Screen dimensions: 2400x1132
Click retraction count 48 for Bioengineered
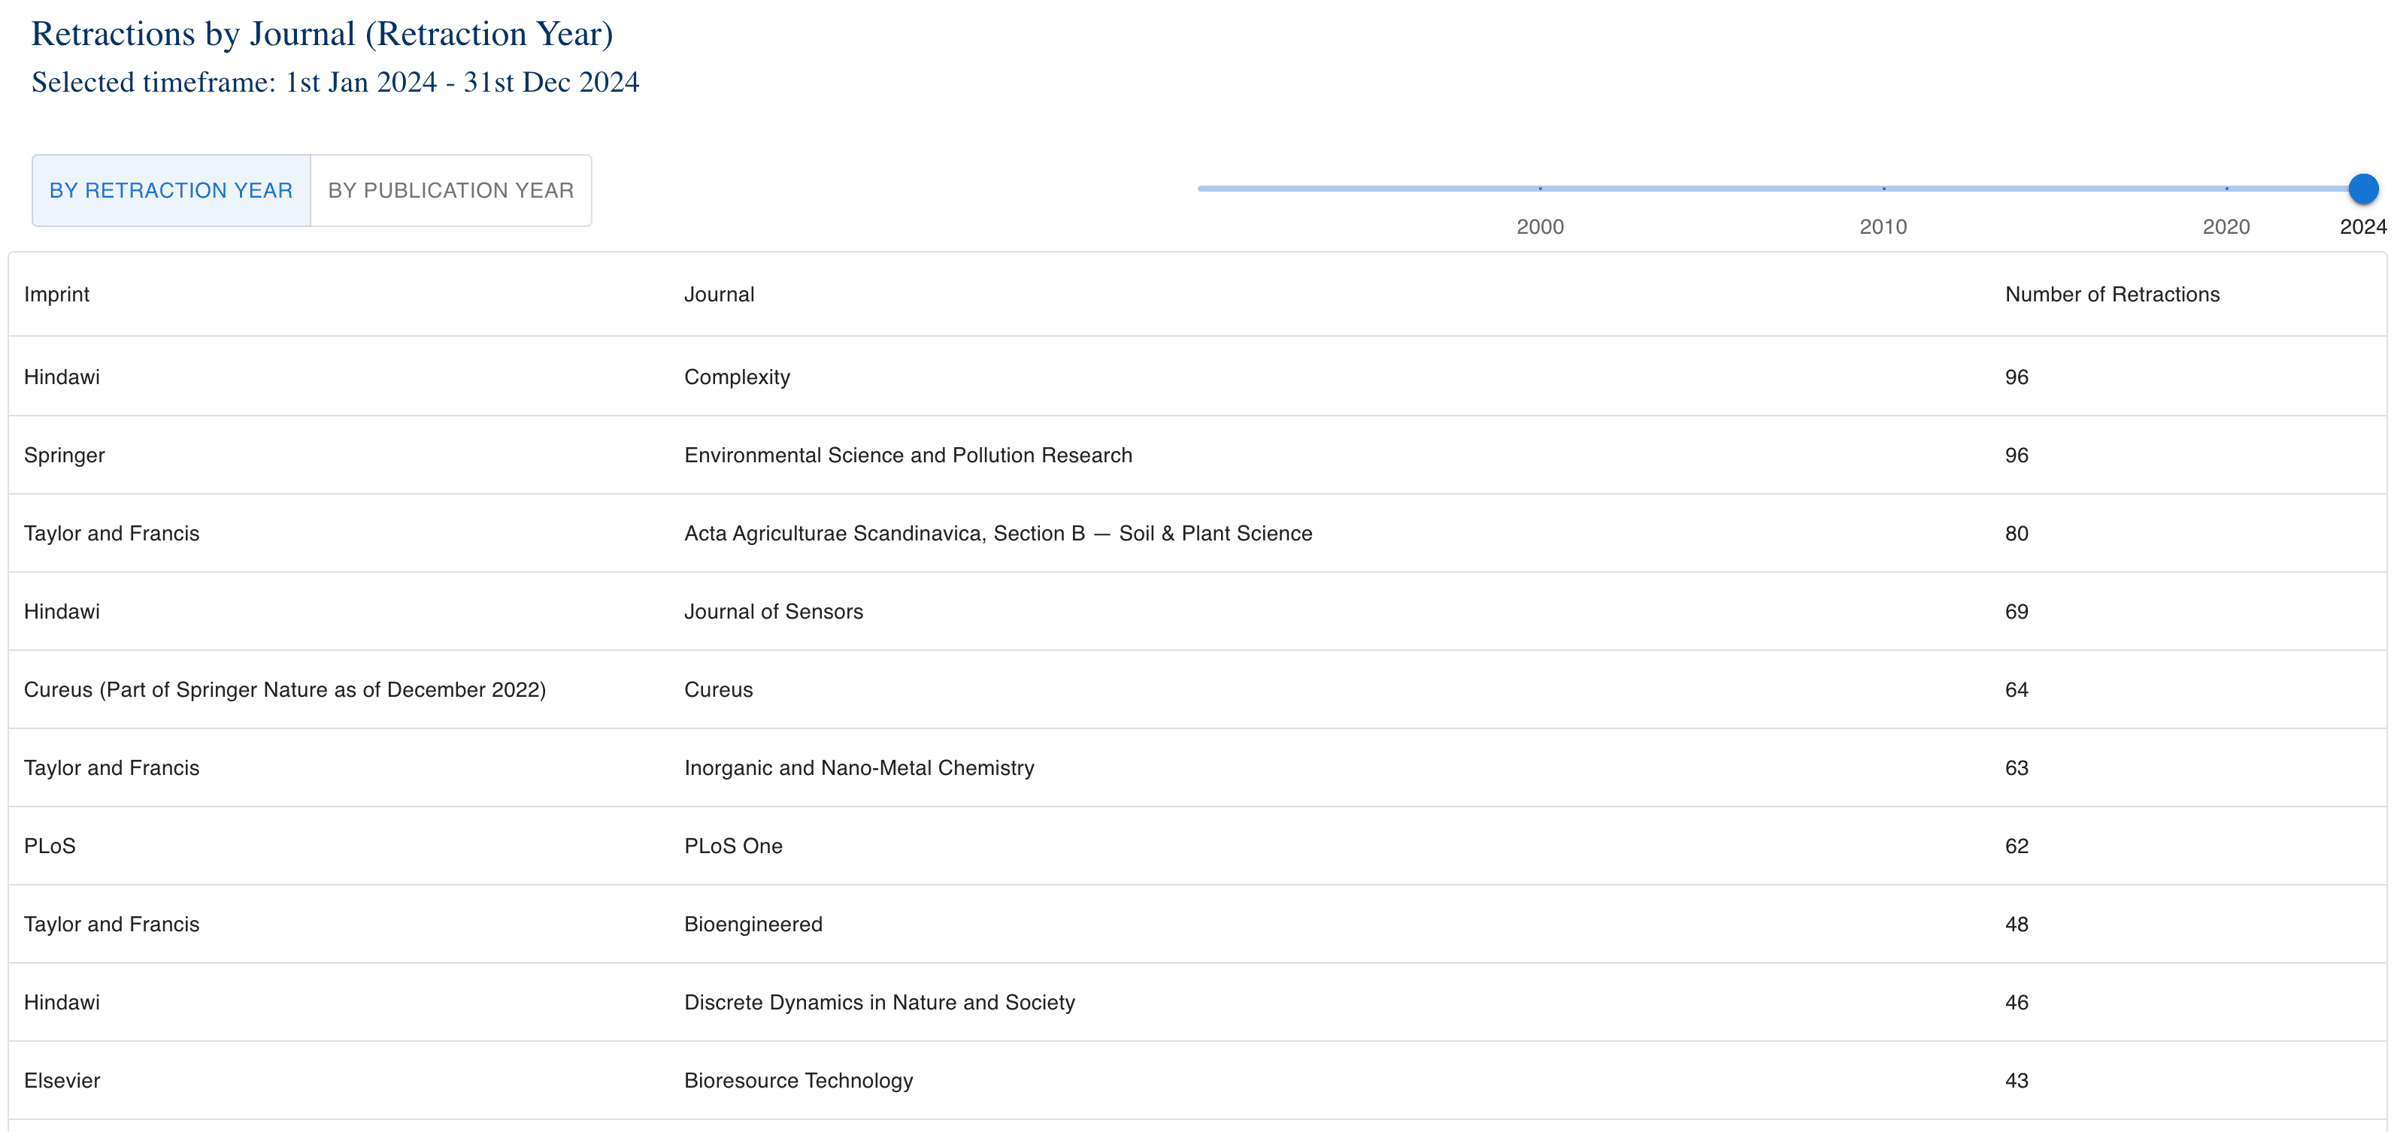(2016, 923)
